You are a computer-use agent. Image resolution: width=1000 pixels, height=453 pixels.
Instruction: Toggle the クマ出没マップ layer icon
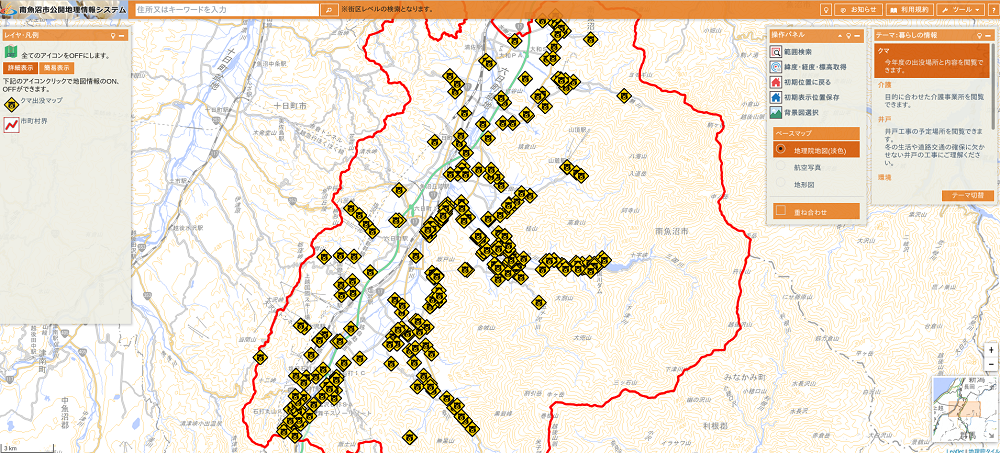[11, 102]
